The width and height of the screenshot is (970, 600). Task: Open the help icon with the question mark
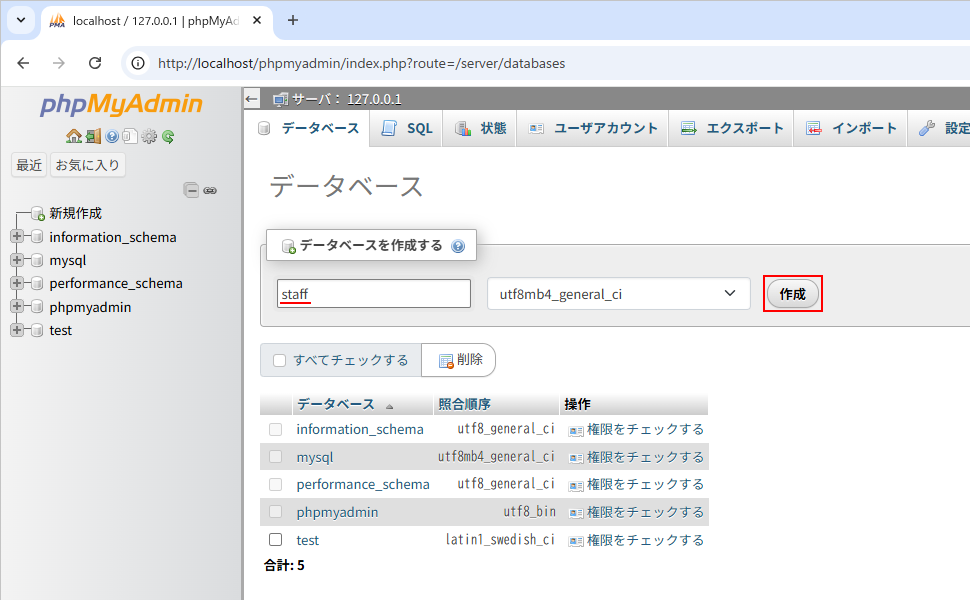[111, 135]
